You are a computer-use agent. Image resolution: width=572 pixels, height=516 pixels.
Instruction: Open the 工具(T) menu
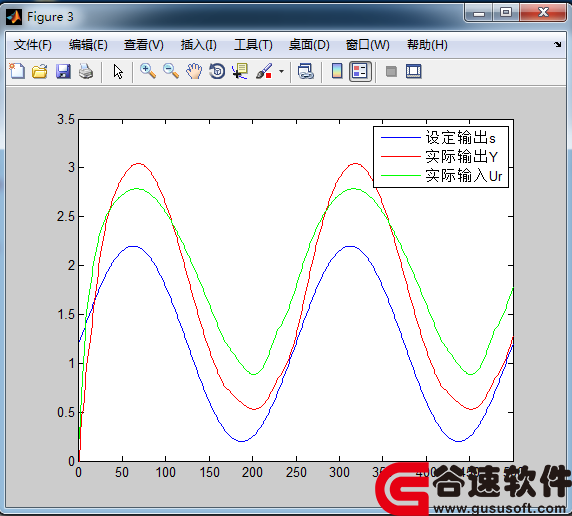[253, 45]
